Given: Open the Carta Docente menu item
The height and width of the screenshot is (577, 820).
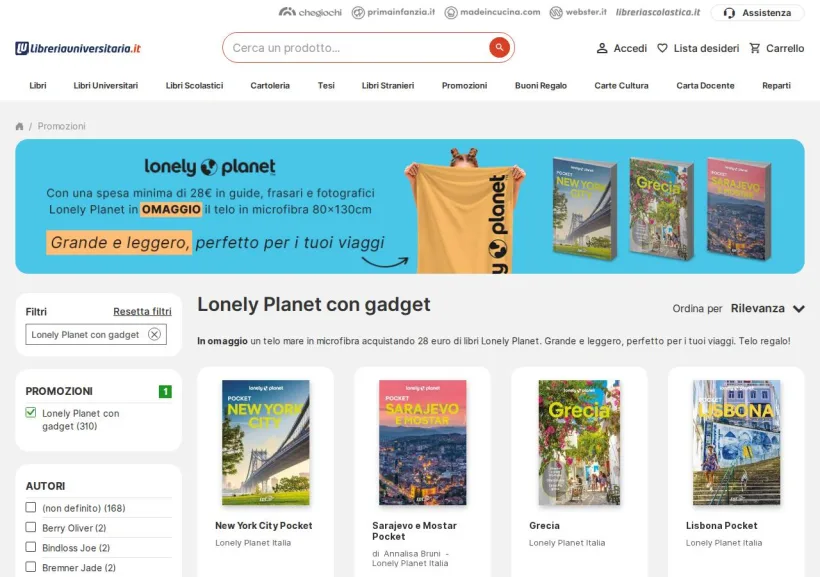Looking at the screenshot, I should pyautogui.click(x=705, y=85).
